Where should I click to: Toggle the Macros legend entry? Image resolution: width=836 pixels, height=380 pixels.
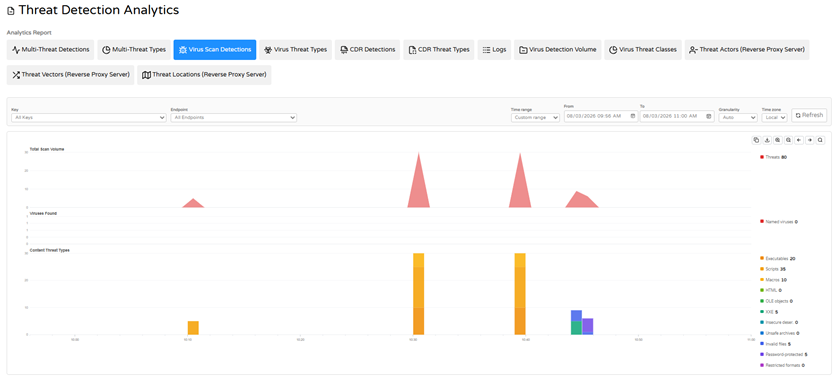click(774, 280)
